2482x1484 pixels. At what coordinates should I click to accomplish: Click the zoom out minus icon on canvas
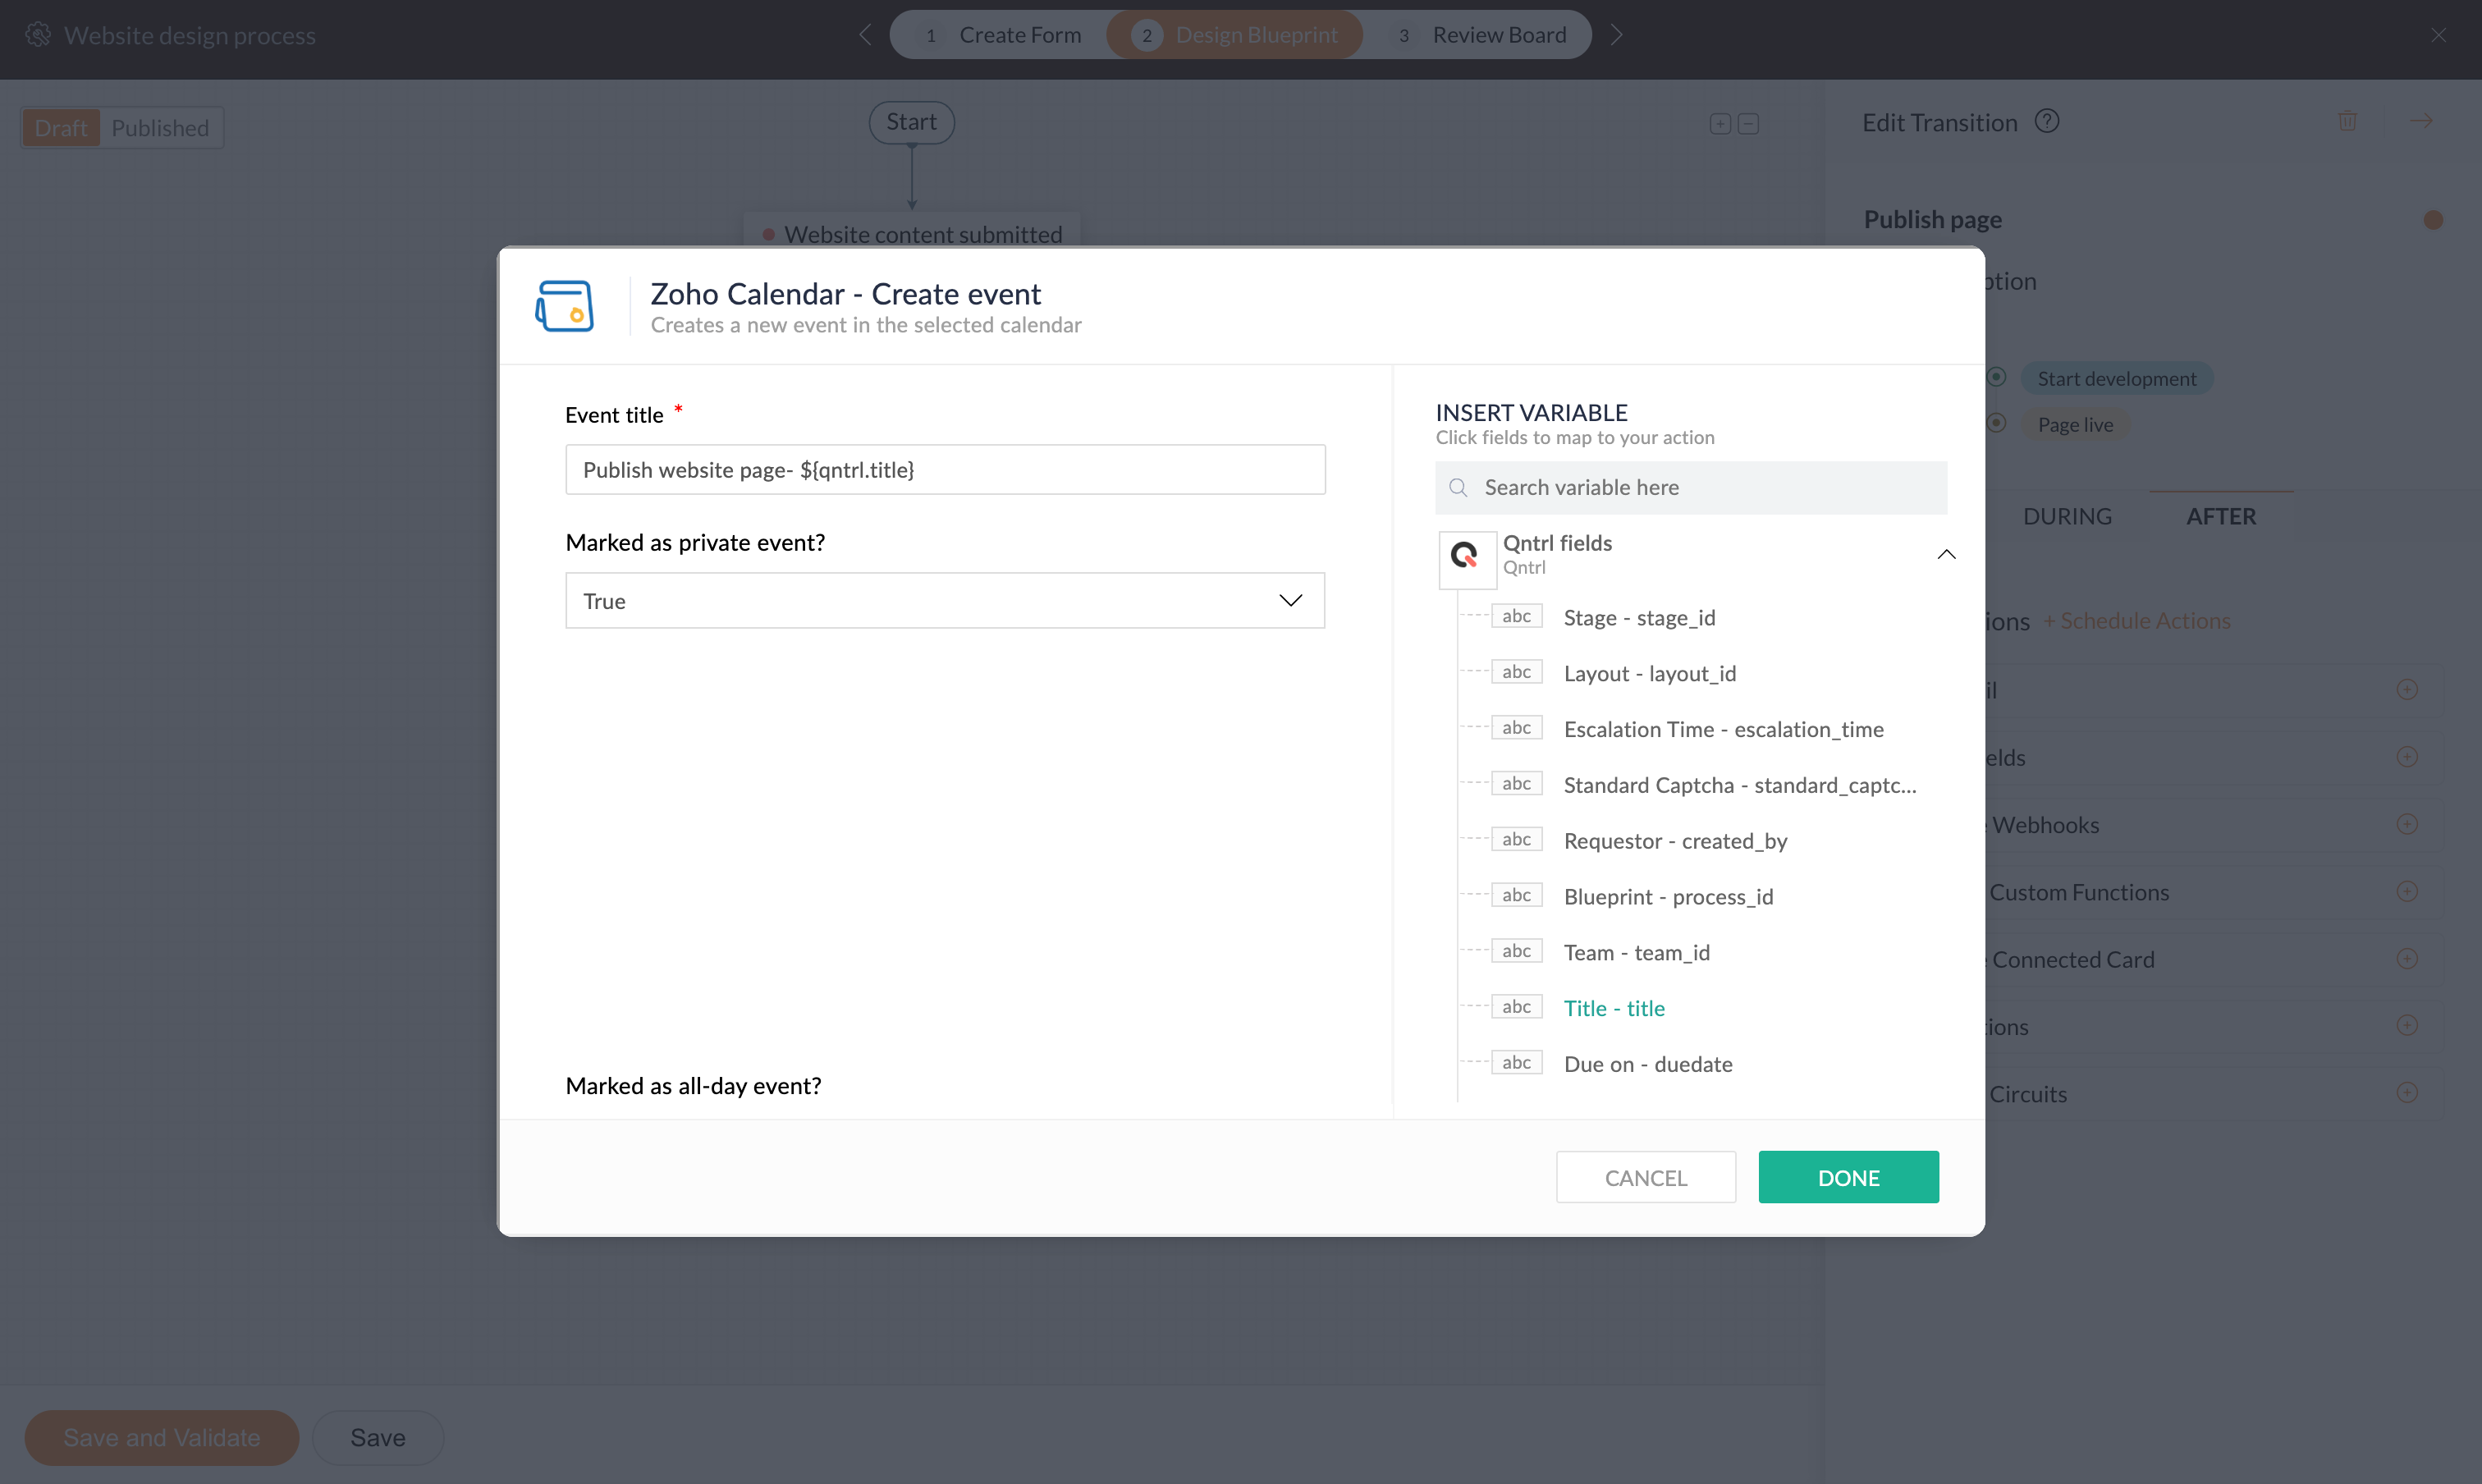point(1748,124)
